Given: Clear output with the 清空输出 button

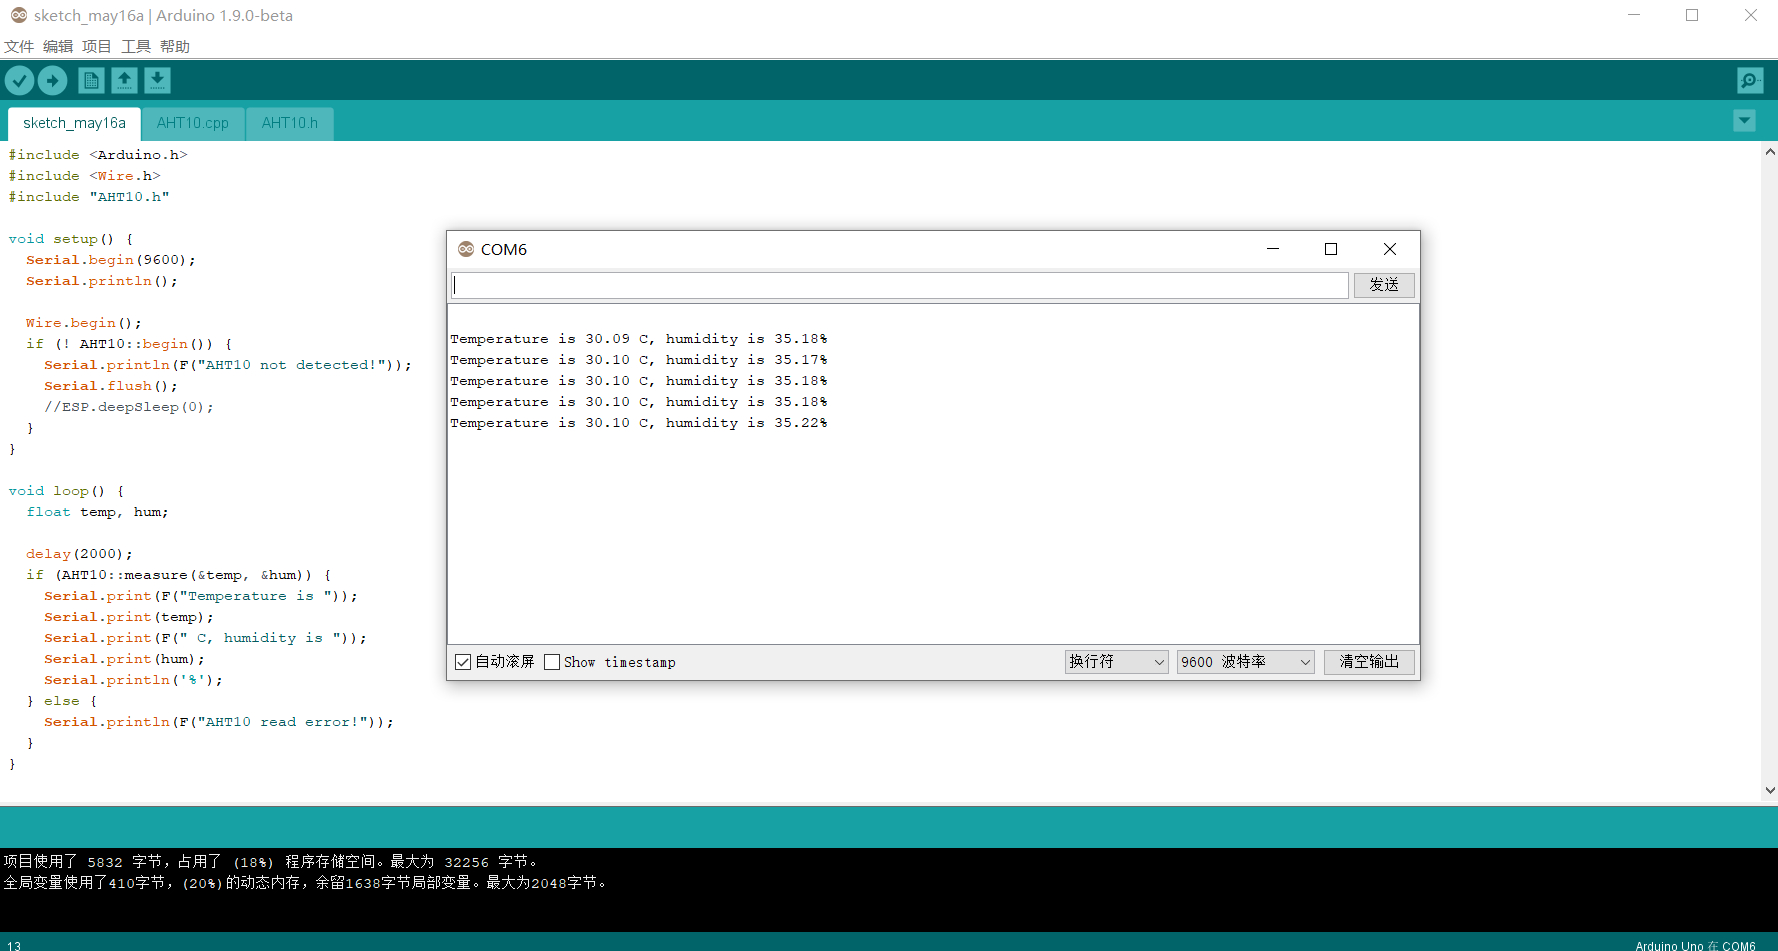Looking at the screenshot, I should tap(1368, 661).
